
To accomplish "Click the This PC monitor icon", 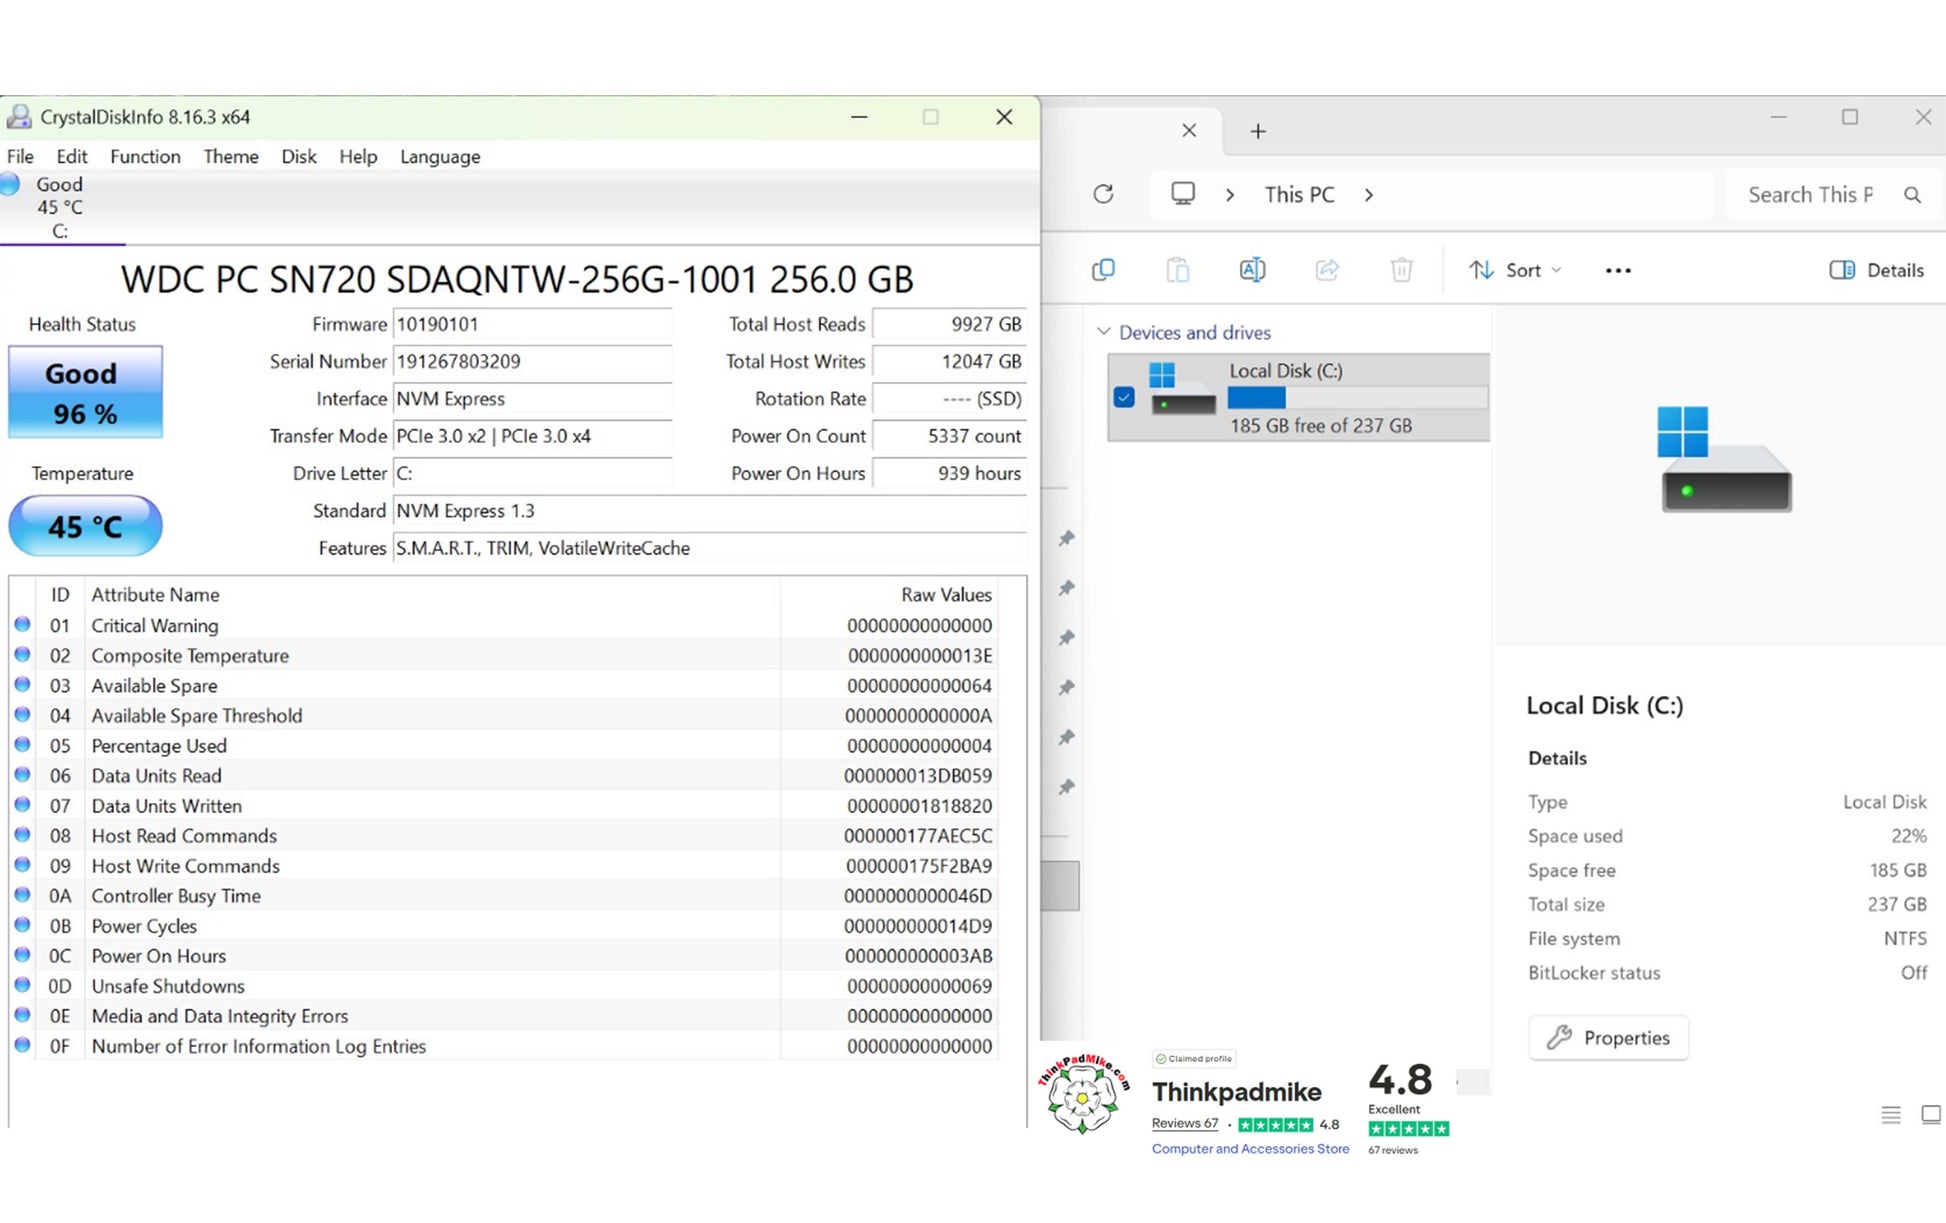I will tap(1183, 193).
